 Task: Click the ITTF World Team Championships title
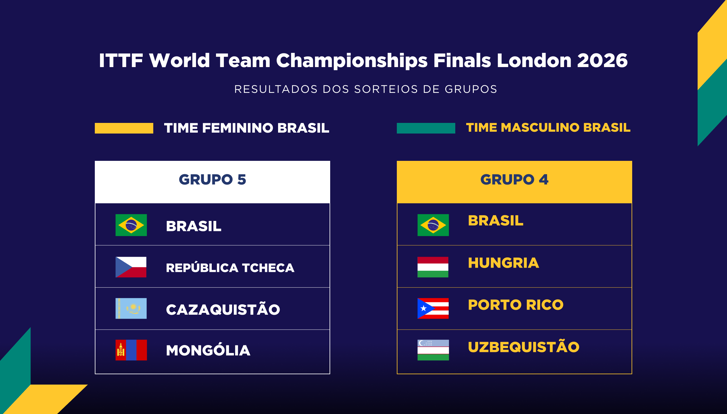pos(363,61)
